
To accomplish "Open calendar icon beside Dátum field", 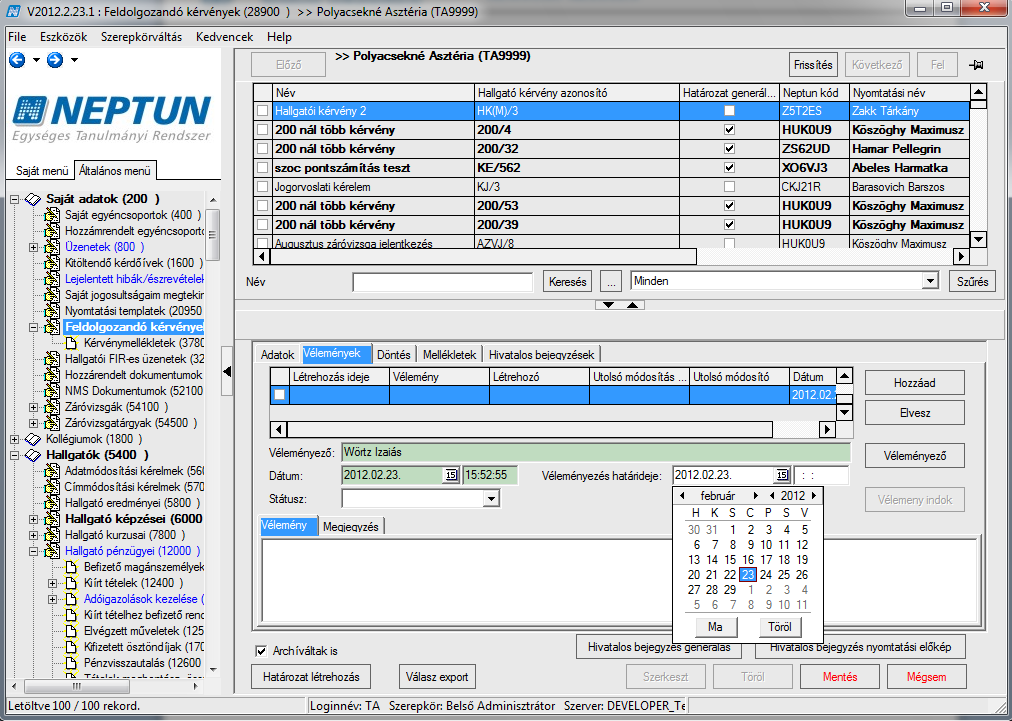I will click(450, 475).
